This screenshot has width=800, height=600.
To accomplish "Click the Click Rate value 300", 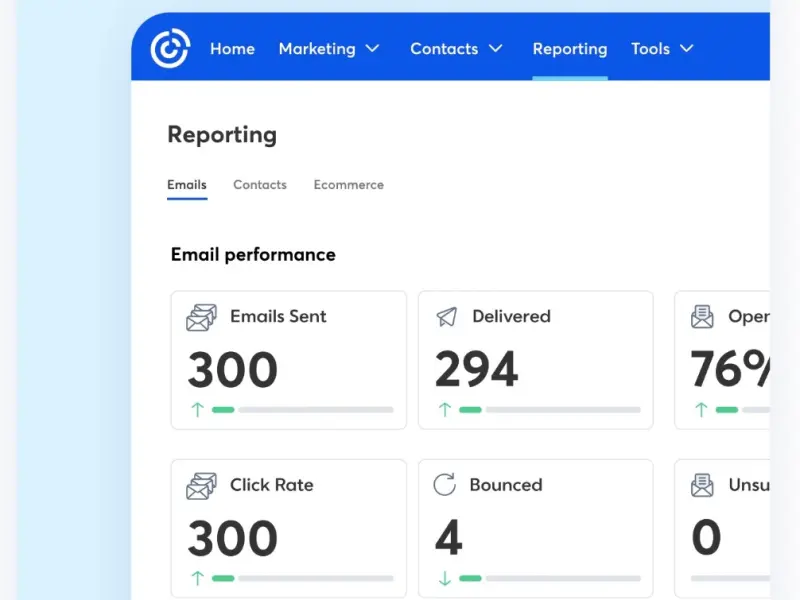I will click(x=233, y=538).
